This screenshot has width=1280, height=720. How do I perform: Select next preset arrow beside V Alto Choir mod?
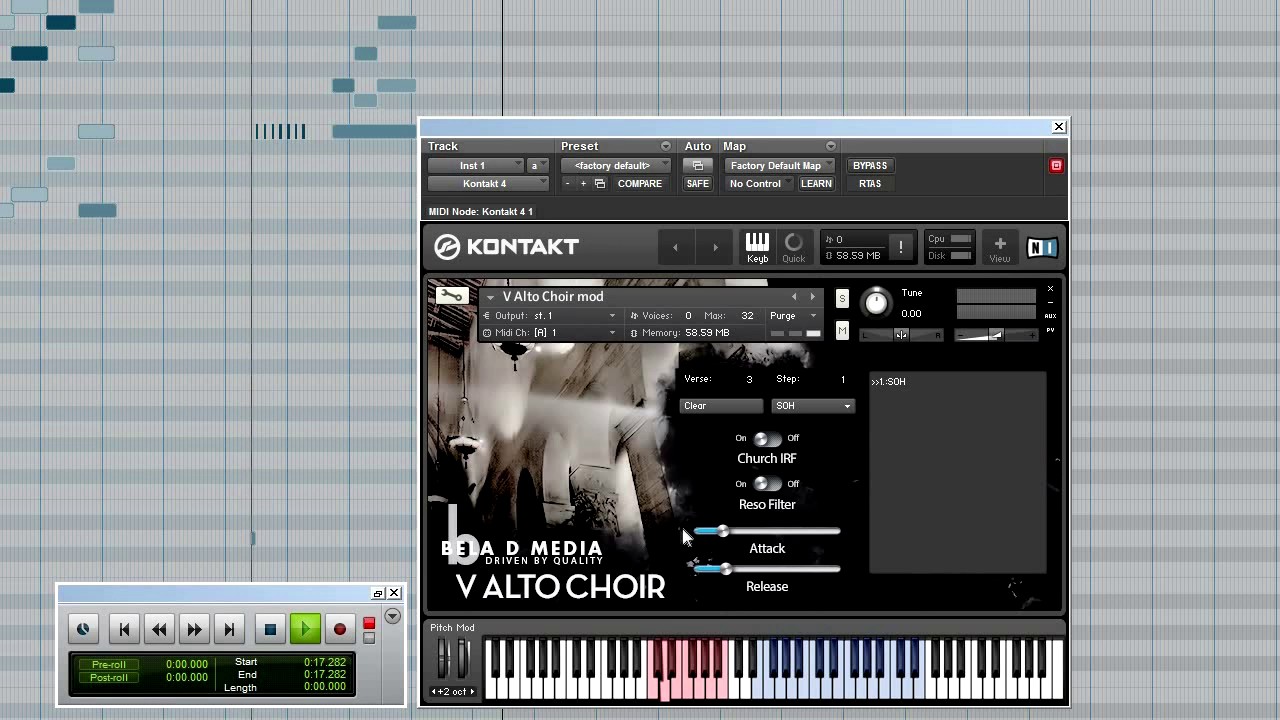click(812, 297)
